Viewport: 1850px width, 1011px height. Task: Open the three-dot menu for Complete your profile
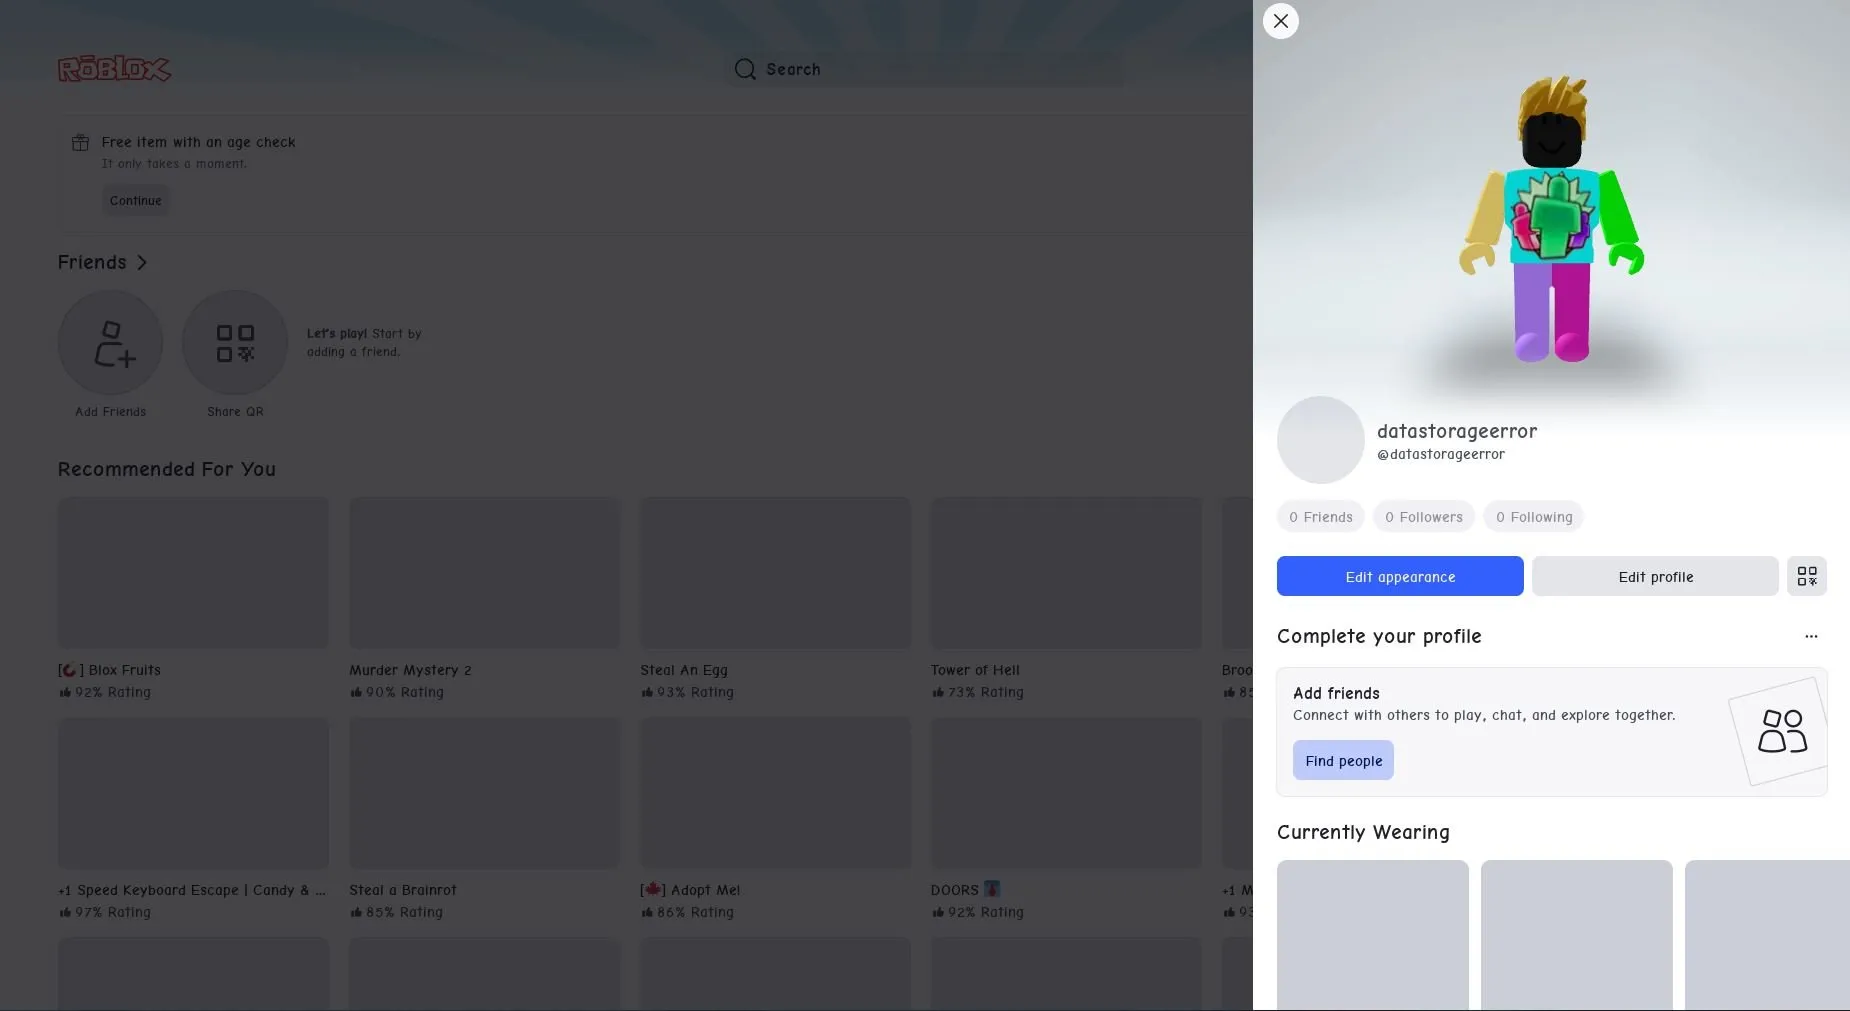tap(1811, 636)
